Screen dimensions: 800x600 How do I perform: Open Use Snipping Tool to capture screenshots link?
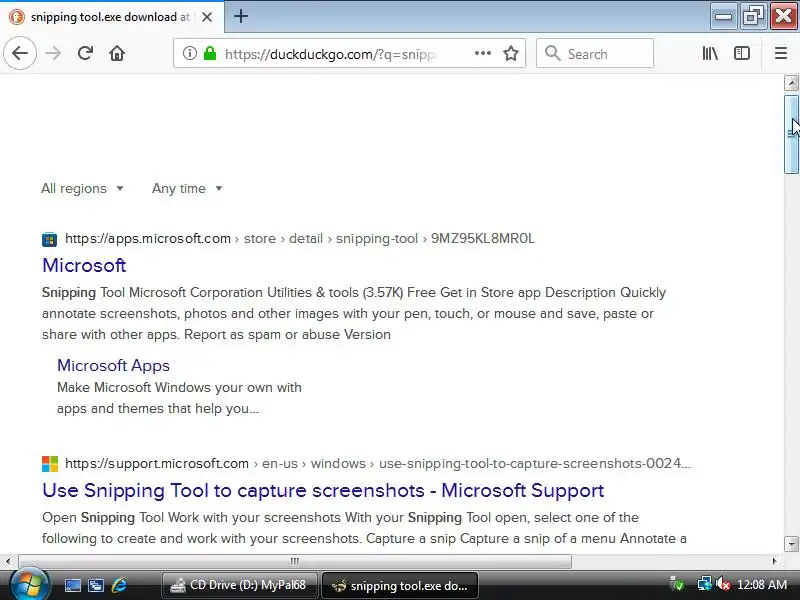pos(323,490)
